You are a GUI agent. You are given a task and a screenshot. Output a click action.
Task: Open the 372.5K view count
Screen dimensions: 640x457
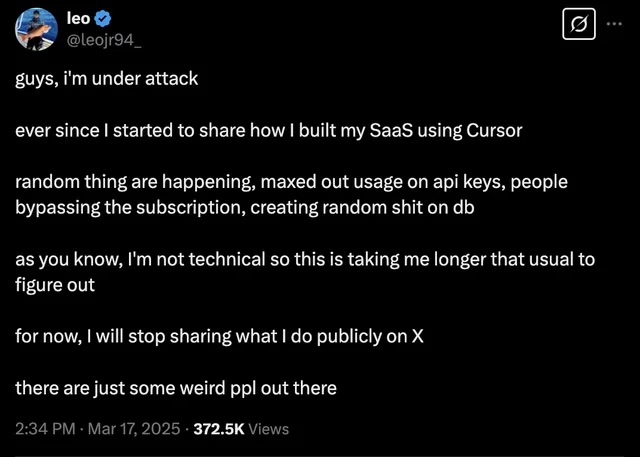219,429
